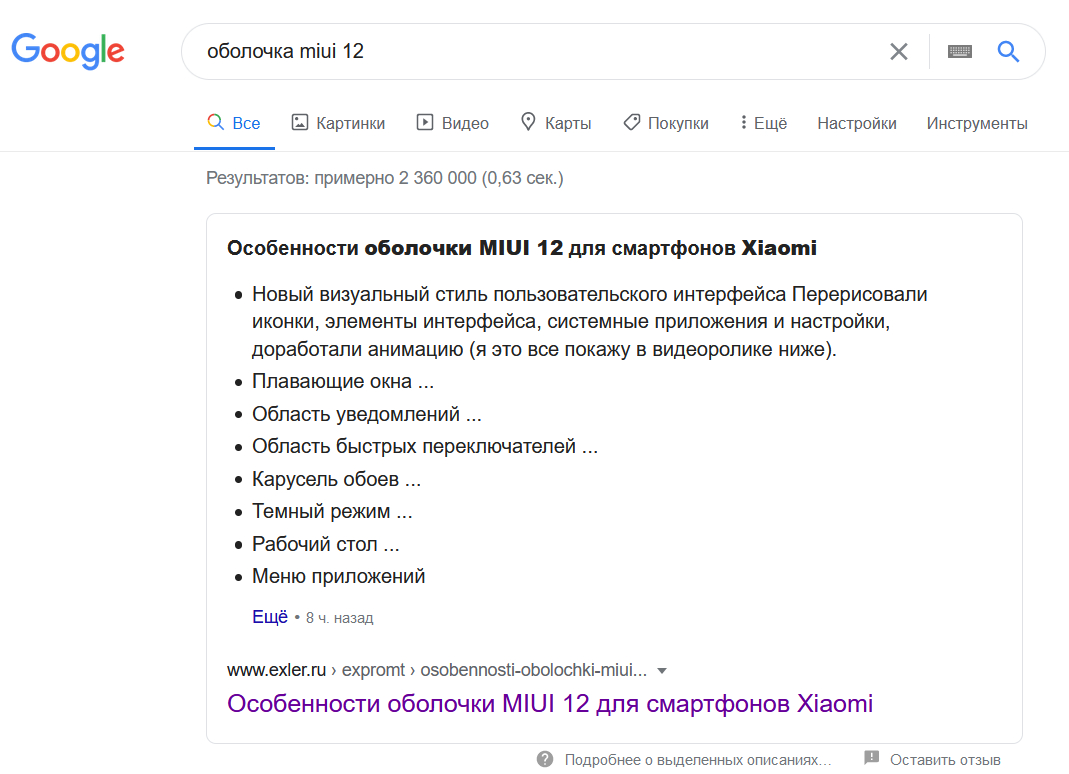Screen dimensions: 1069x774
Task: Click the blue magnifier search button
Action: (1008, 51)
